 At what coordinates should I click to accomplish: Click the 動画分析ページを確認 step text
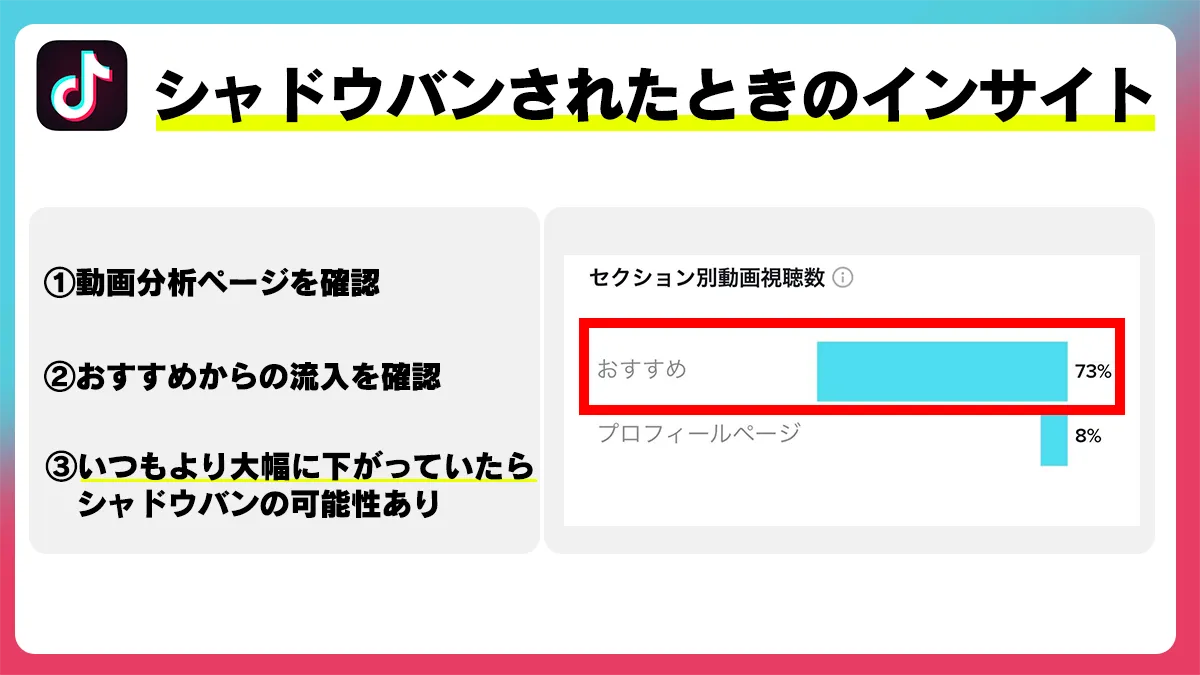tap(227, 284)
